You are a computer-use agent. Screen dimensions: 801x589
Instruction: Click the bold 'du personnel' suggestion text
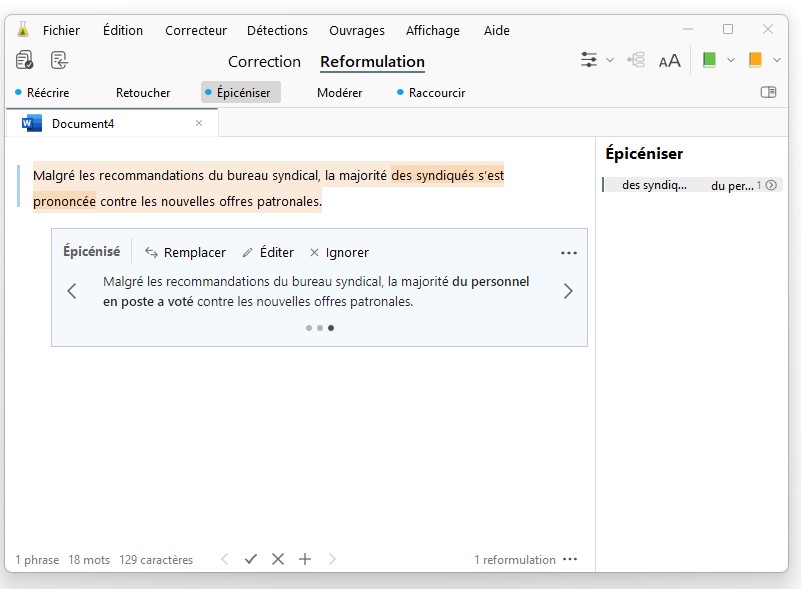pos(490,281)
